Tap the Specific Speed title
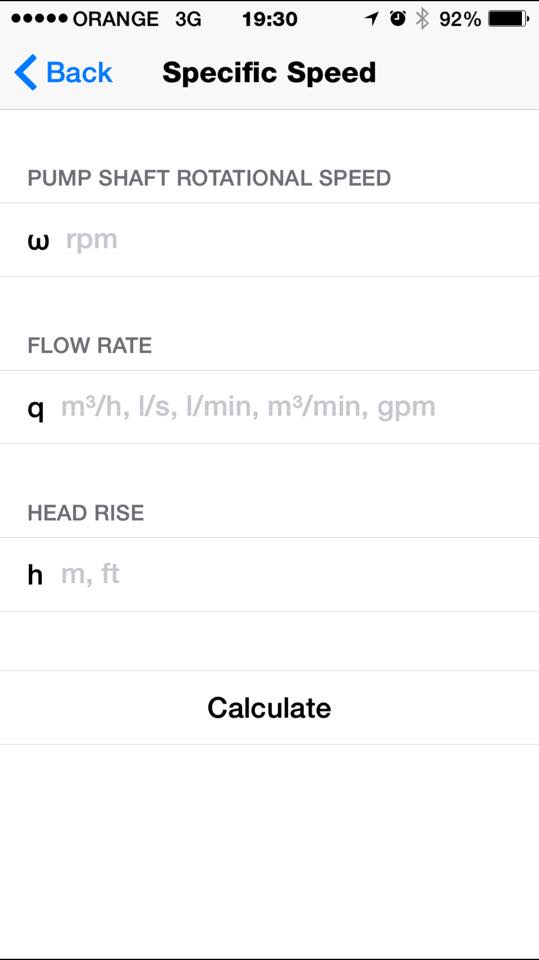Image resolution: width=539 pixels, height=960 pixels. click(x=269, y=73)
